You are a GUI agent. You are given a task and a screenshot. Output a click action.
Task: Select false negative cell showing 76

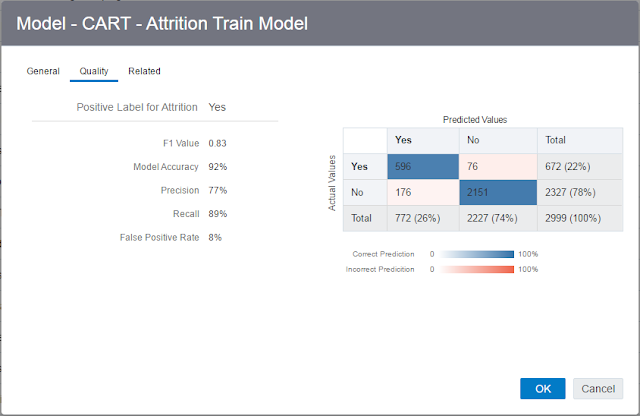[x=498, y=167]
